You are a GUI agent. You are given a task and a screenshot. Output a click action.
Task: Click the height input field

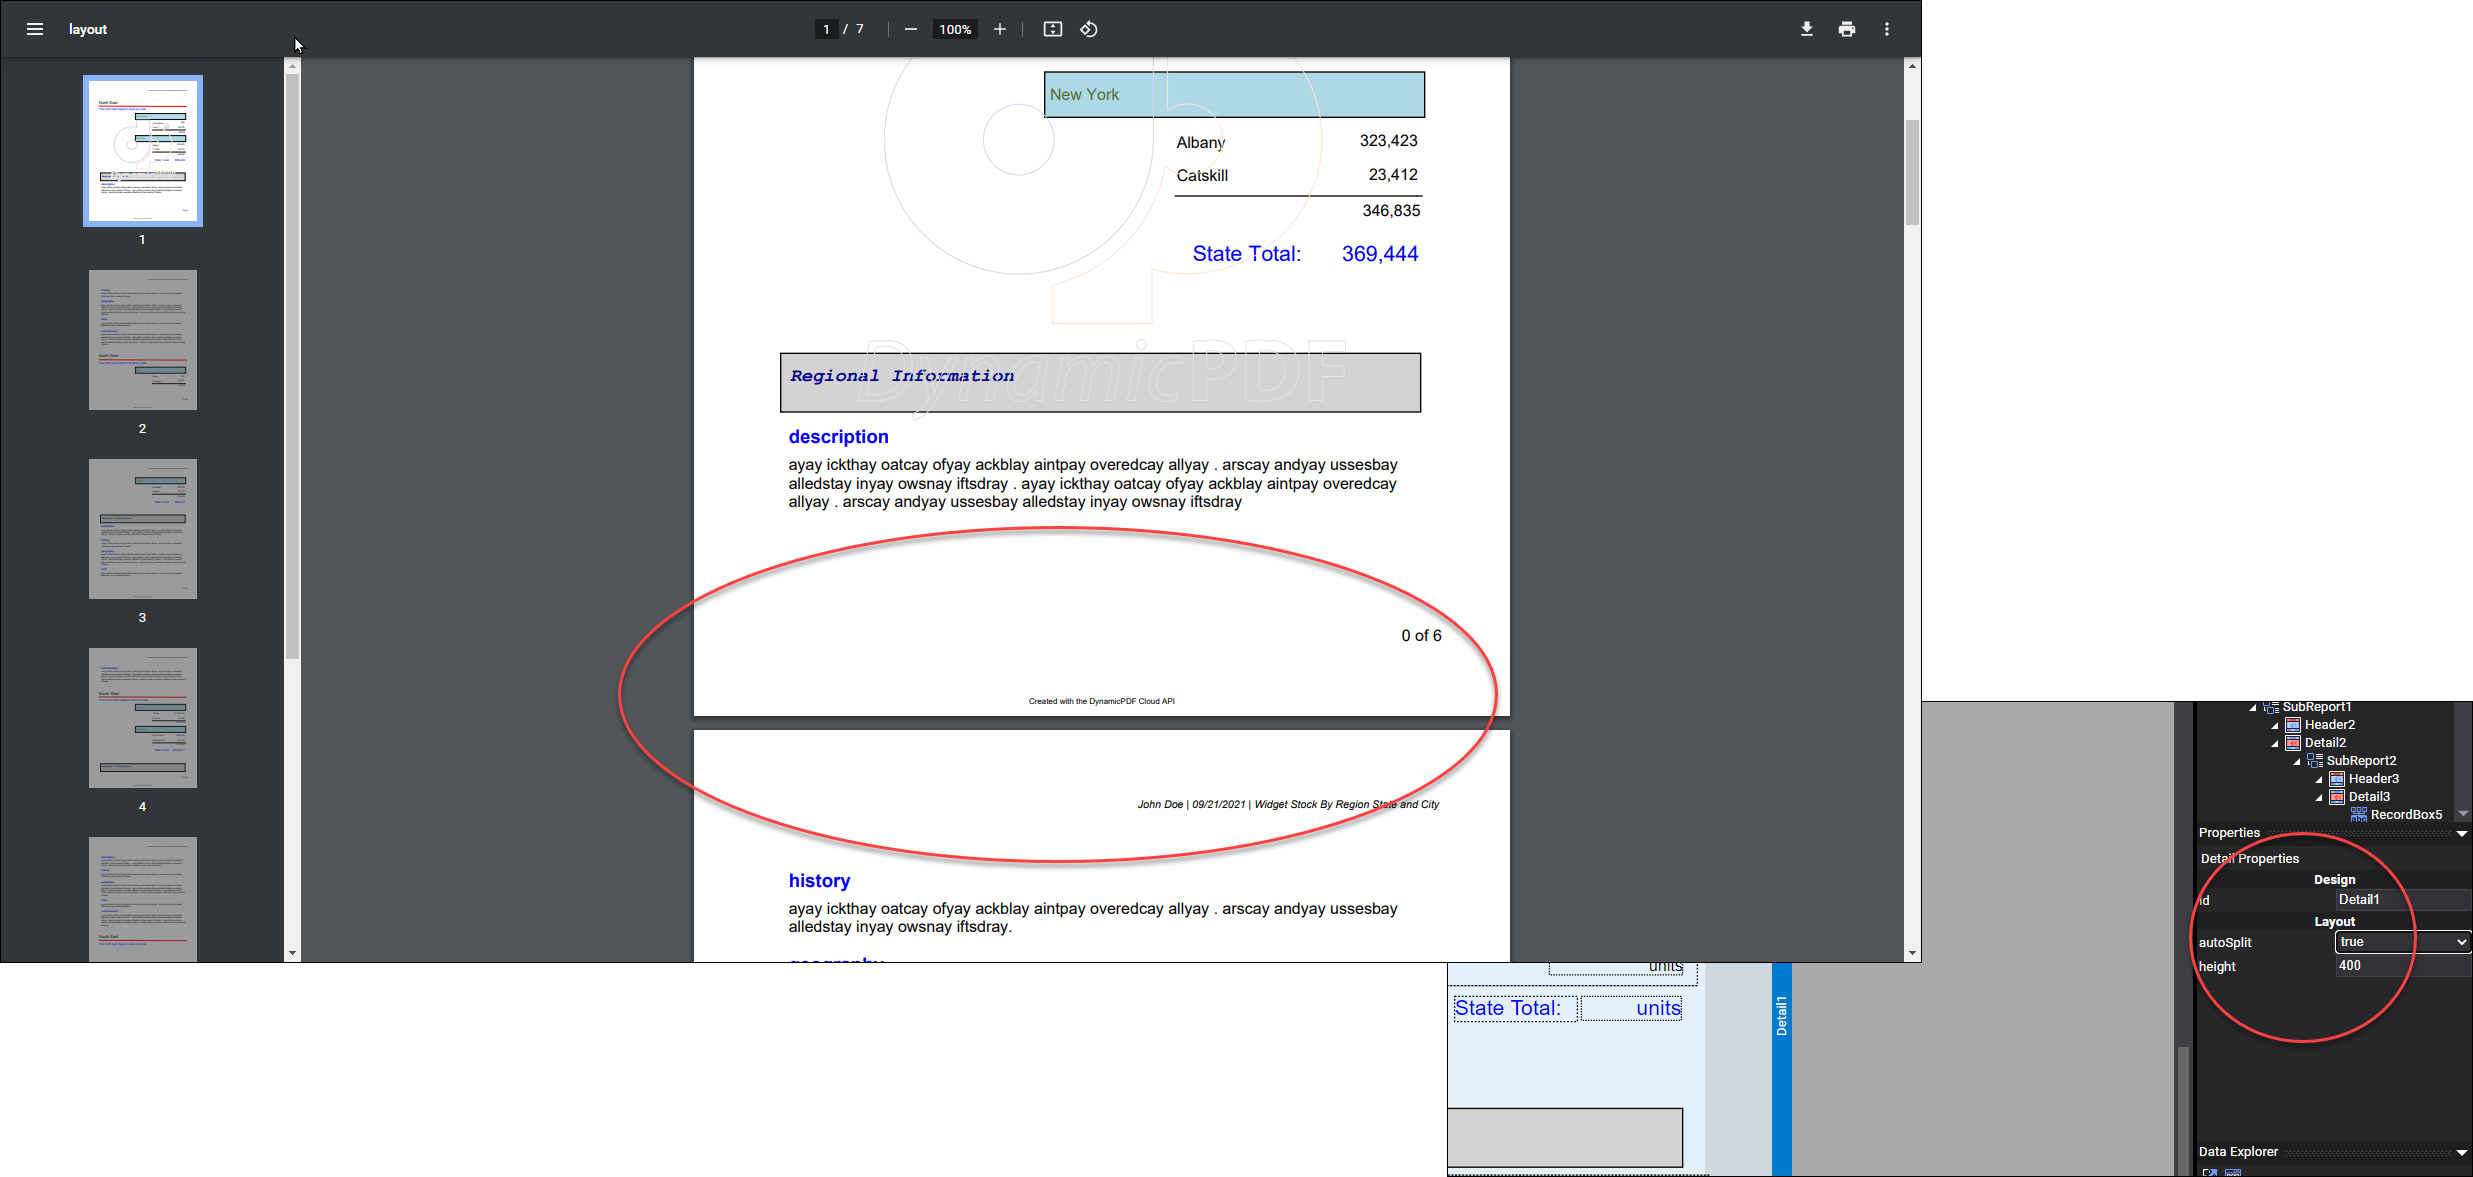coord(2402,966)
